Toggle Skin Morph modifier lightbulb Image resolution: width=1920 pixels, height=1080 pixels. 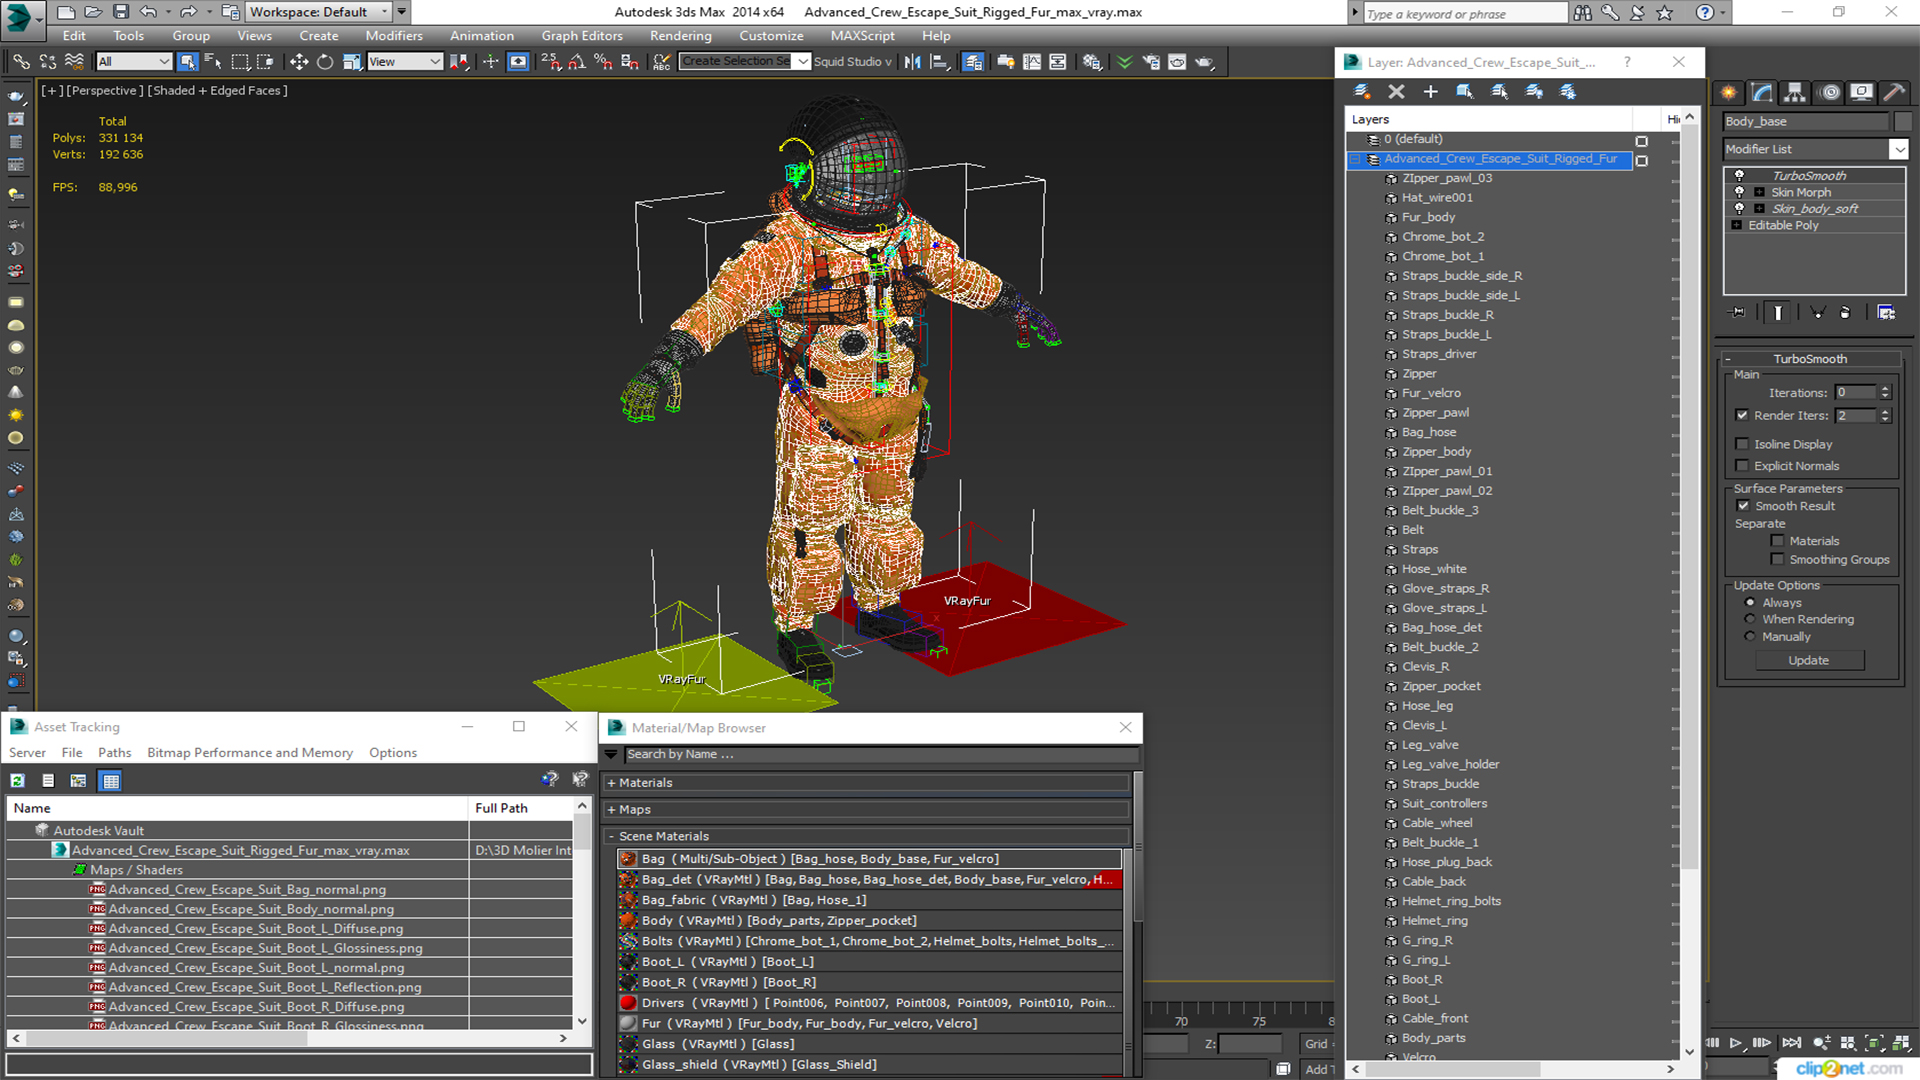click(x=1739, y=192)
